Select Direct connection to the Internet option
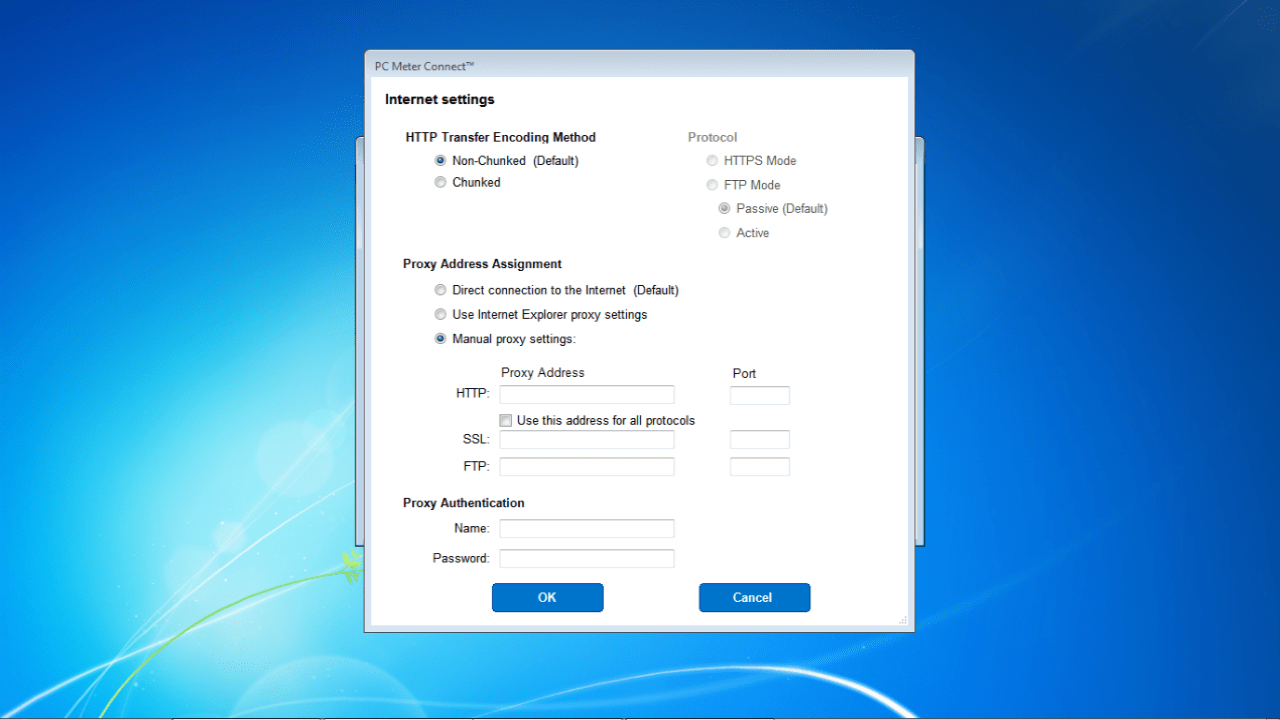This screenshot has width=1280, height=720. click(x=440, y=291)
